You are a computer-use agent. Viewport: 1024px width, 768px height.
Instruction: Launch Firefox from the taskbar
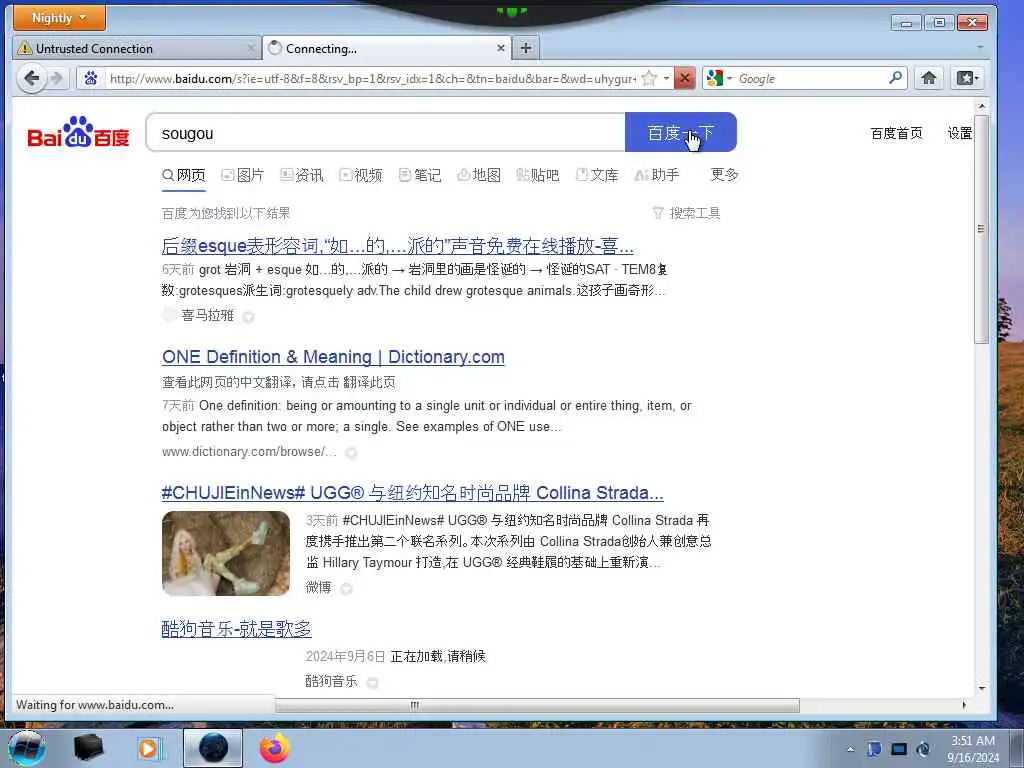(274, 748)
